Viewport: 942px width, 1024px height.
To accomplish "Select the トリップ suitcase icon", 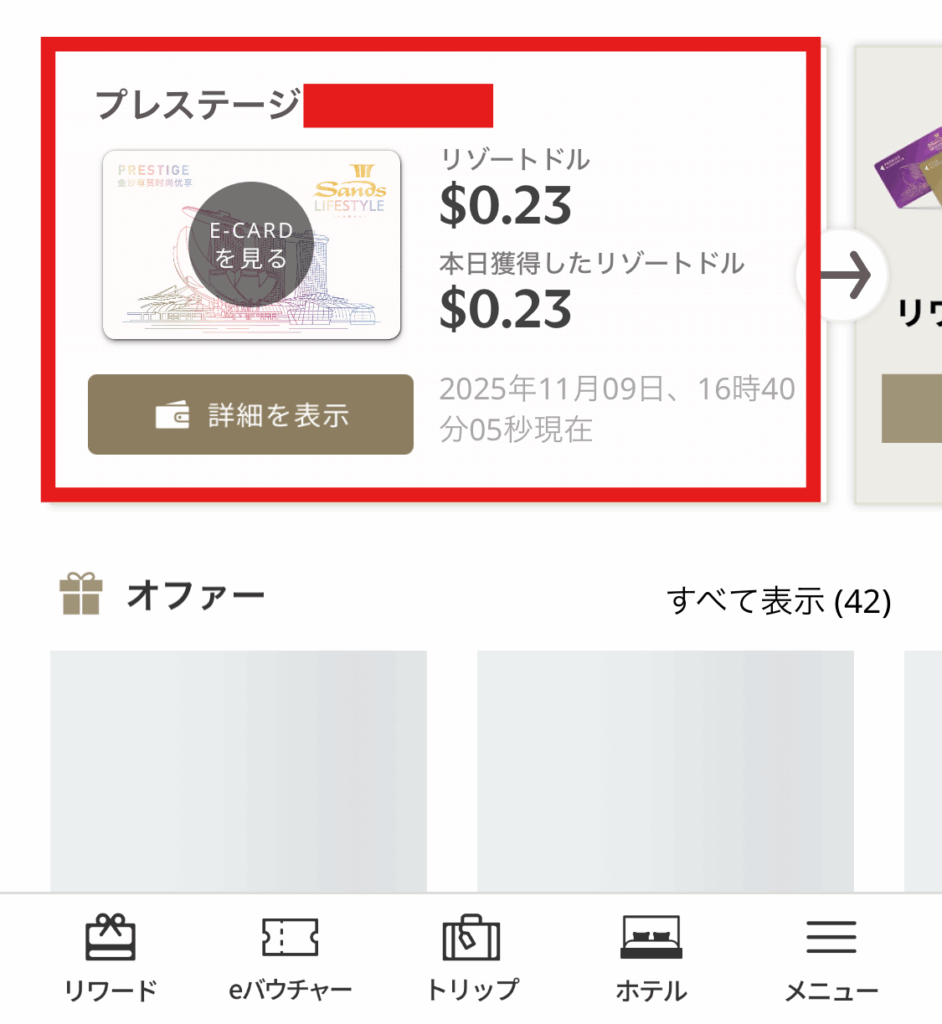I will pos(471,939).
